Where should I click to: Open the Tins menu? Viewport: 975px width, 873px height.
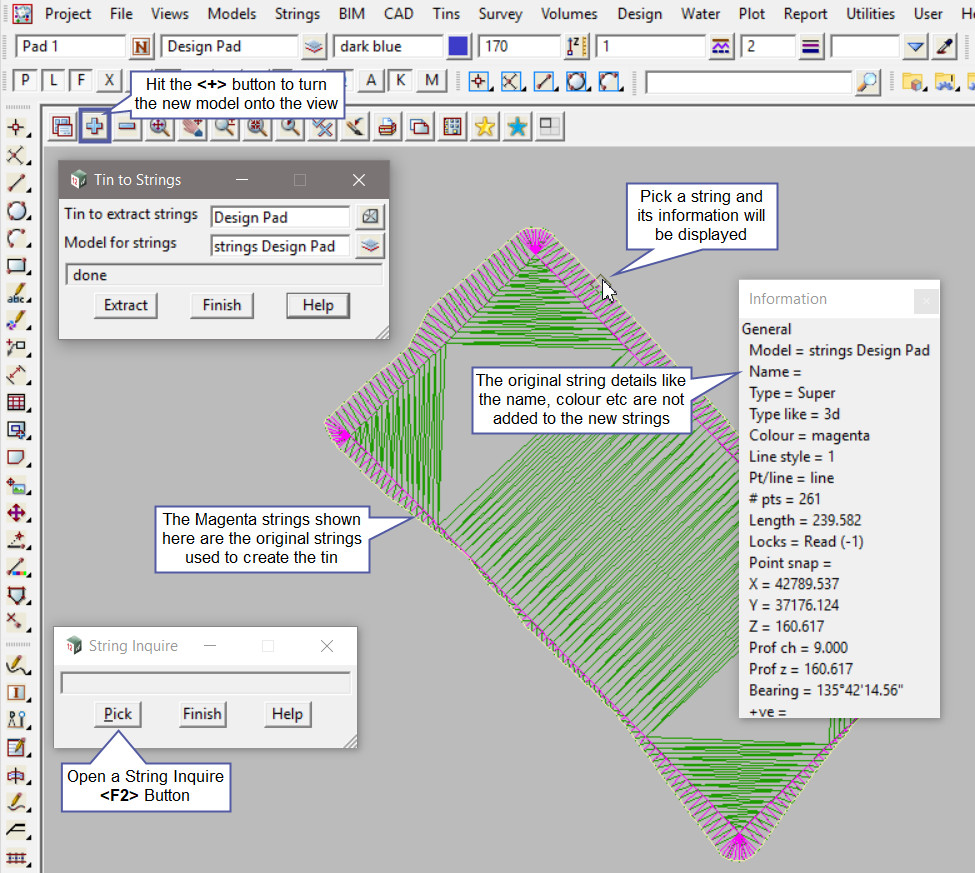click(446, 14)
